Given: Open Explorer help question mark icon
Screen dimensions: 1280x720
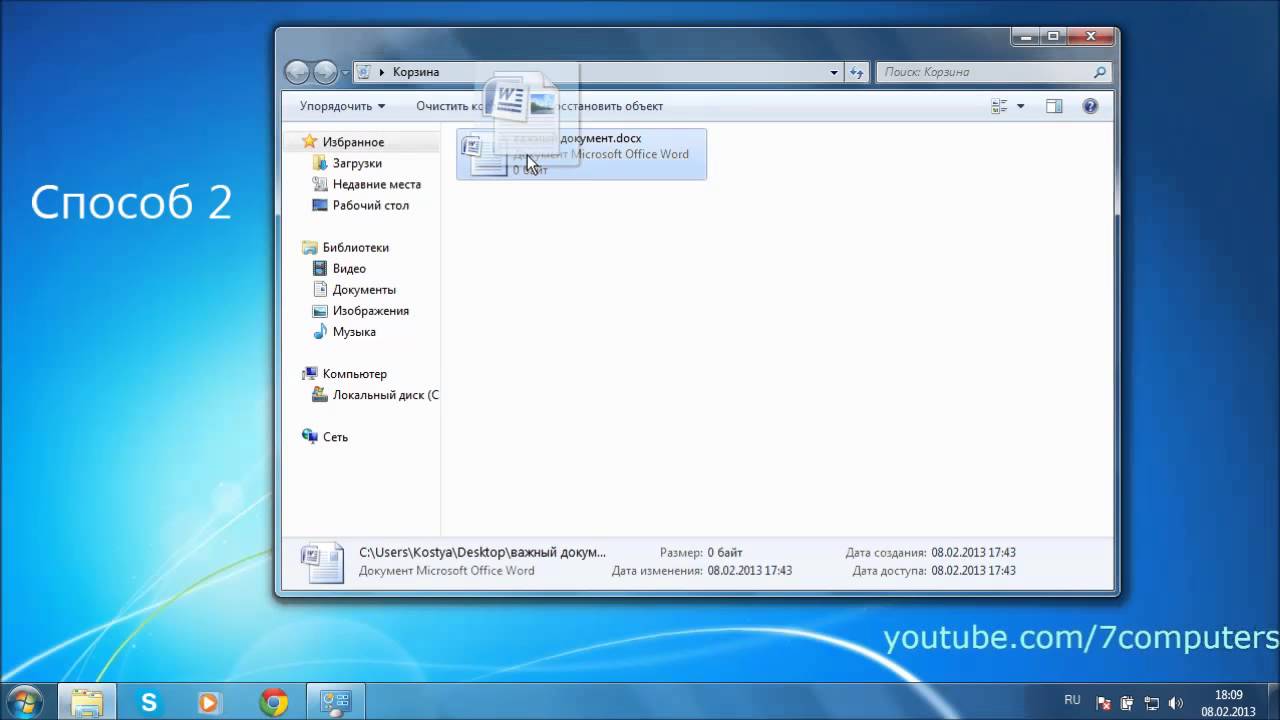Looking at the screenshot, I should 1090,106.
